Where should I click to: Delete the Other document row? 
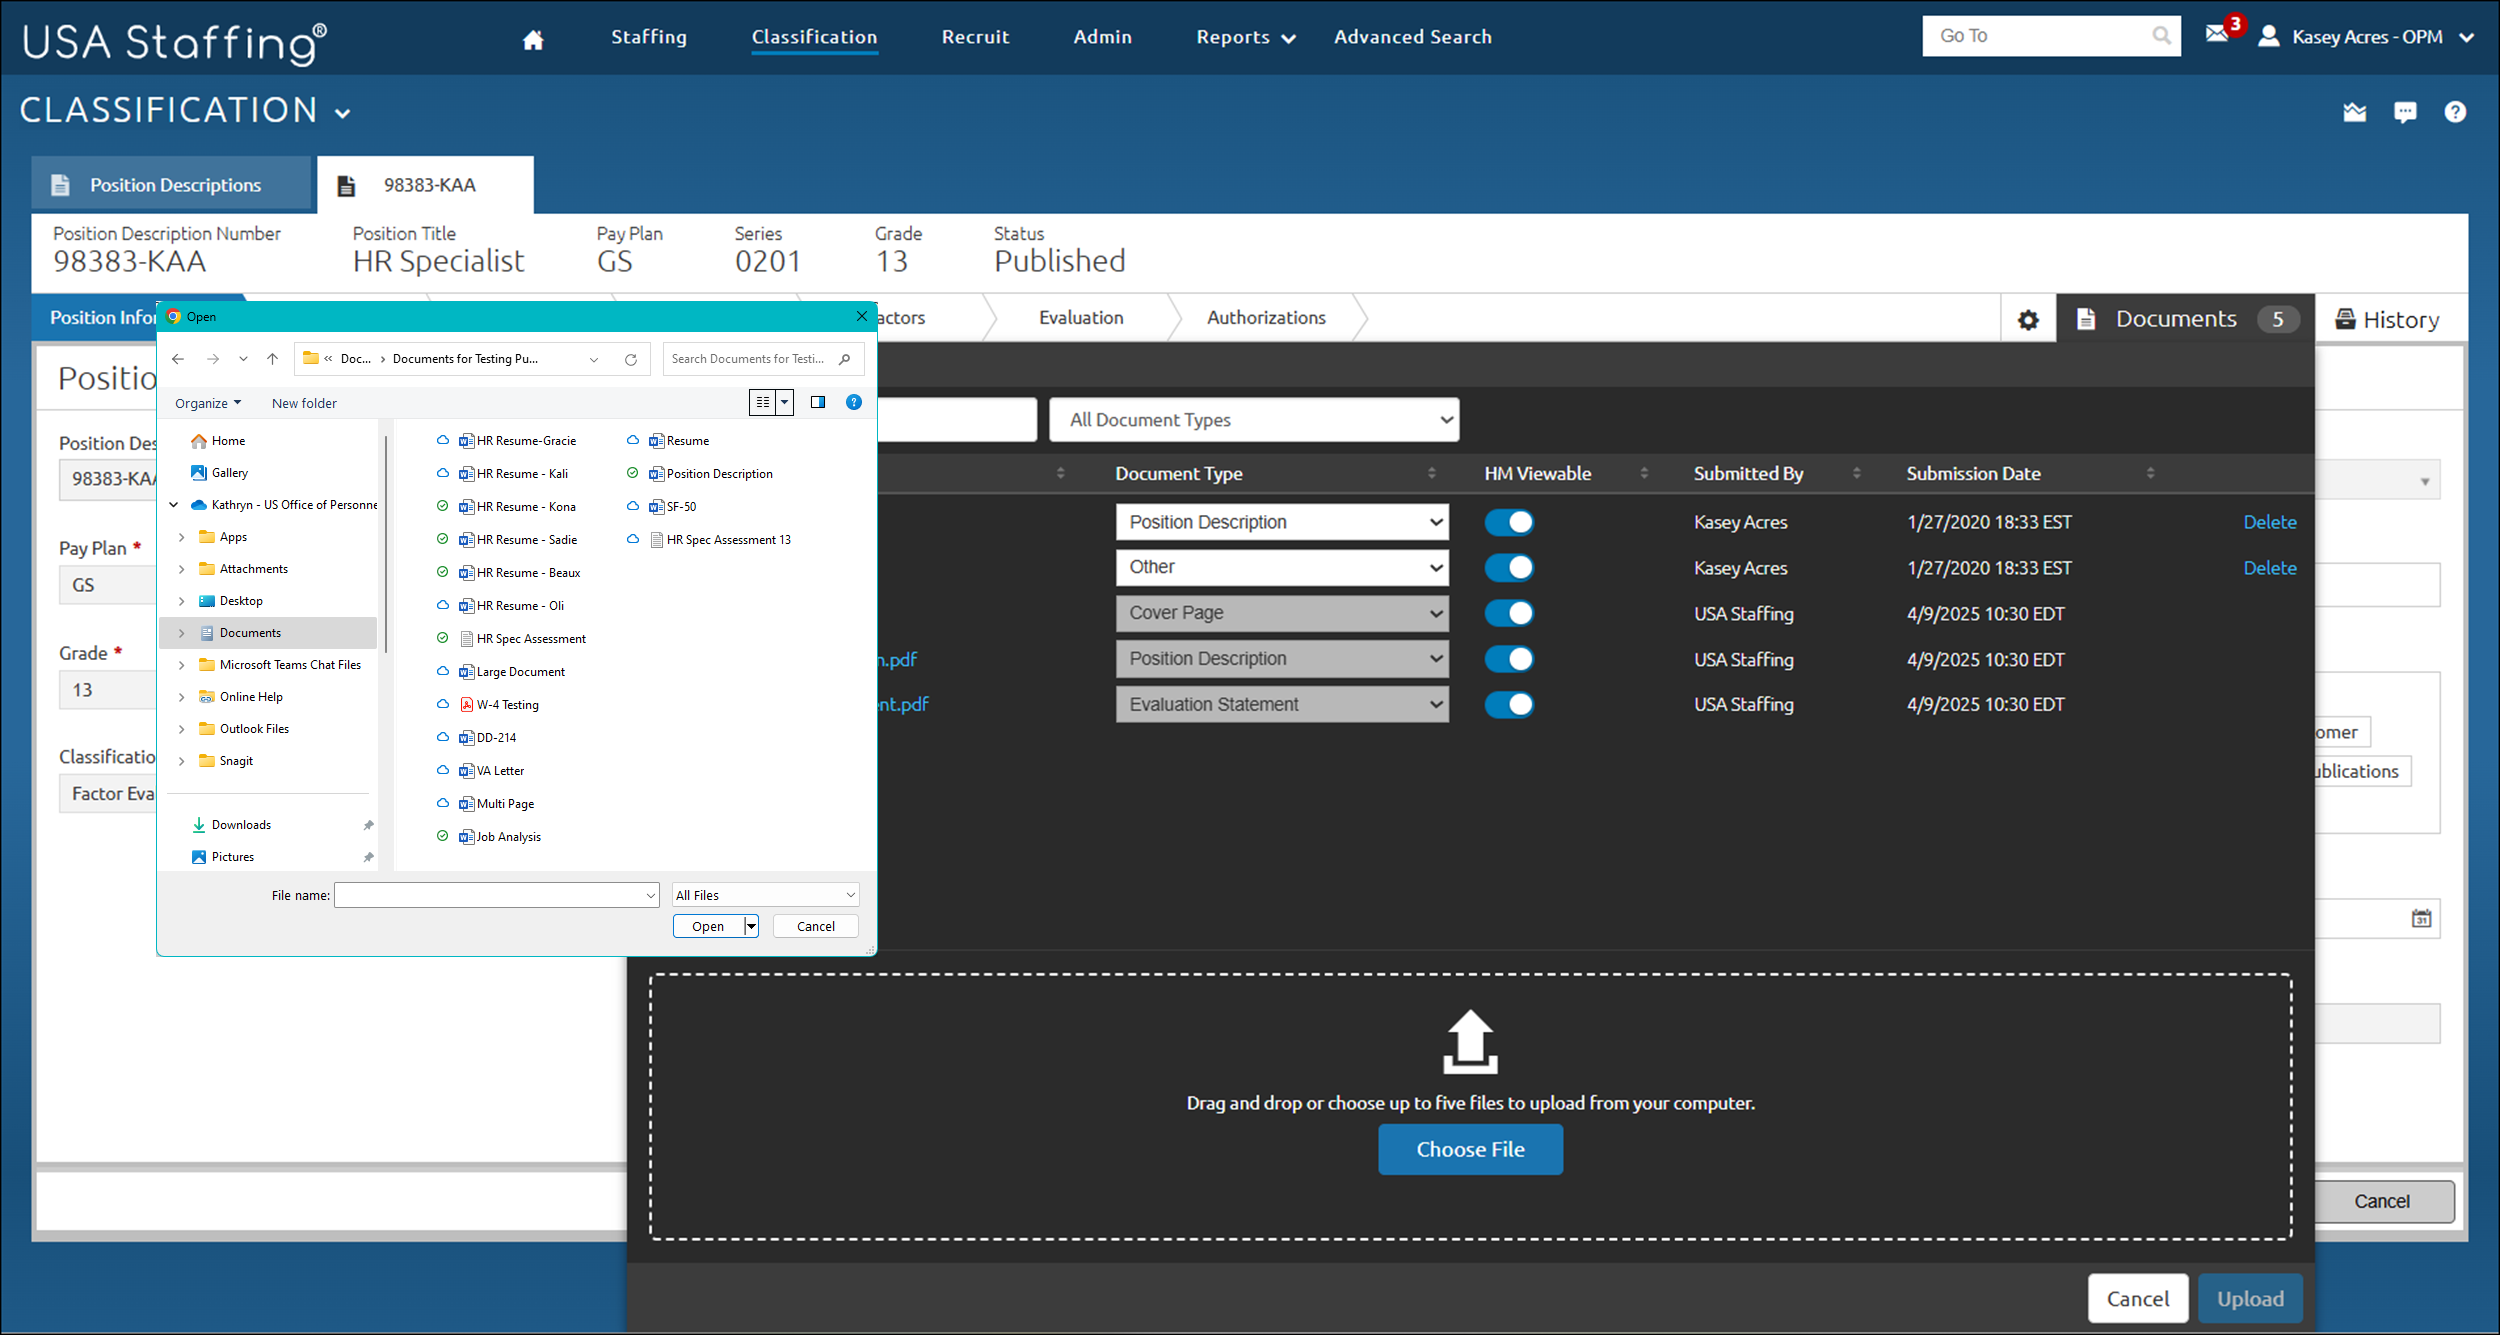(x=2269, y=568)
